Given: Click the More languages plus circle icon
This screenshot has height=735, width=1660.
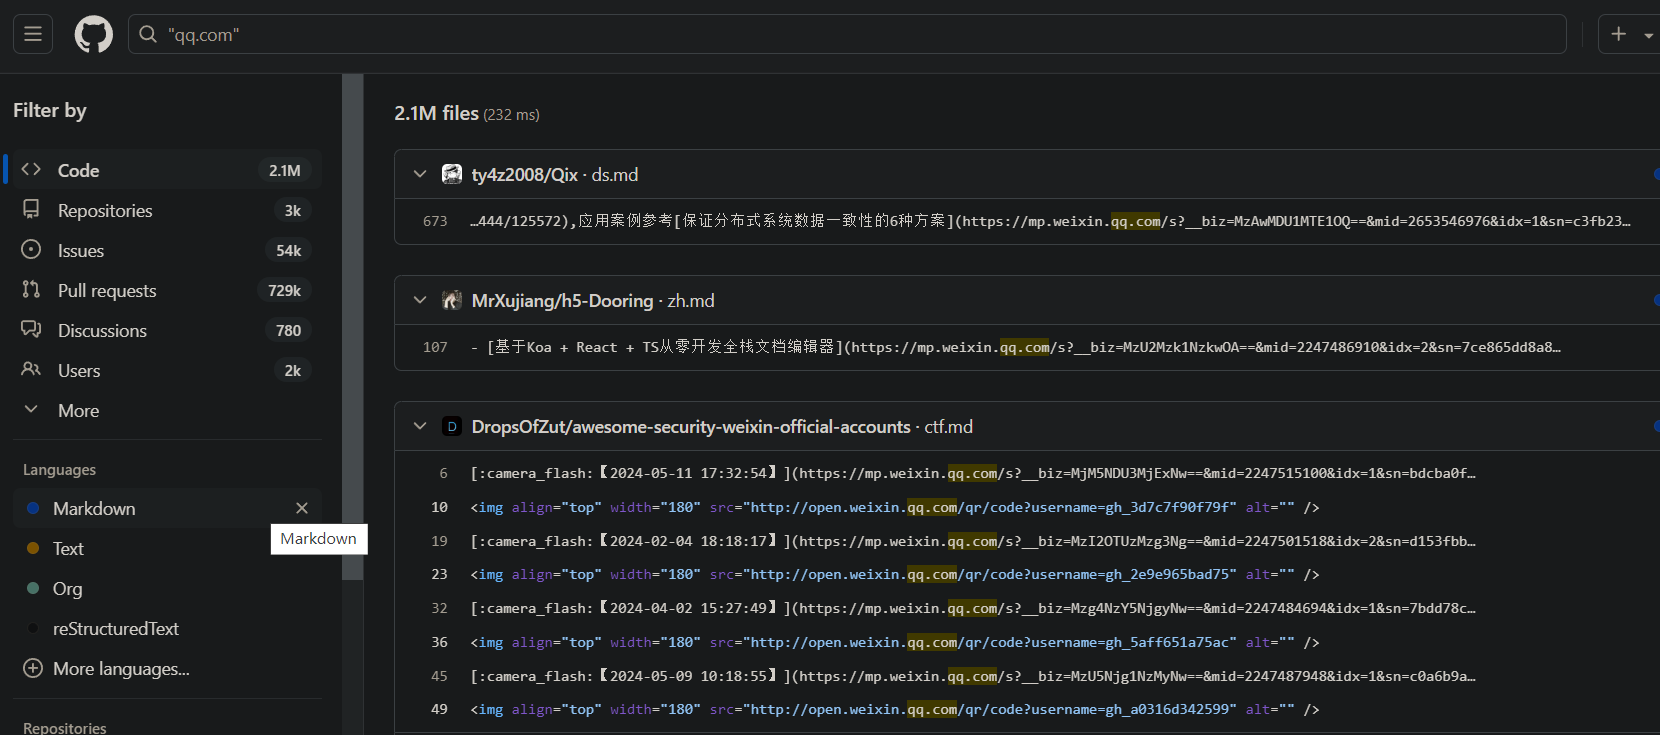Looking at the screenshot, I should coord(33,668).
